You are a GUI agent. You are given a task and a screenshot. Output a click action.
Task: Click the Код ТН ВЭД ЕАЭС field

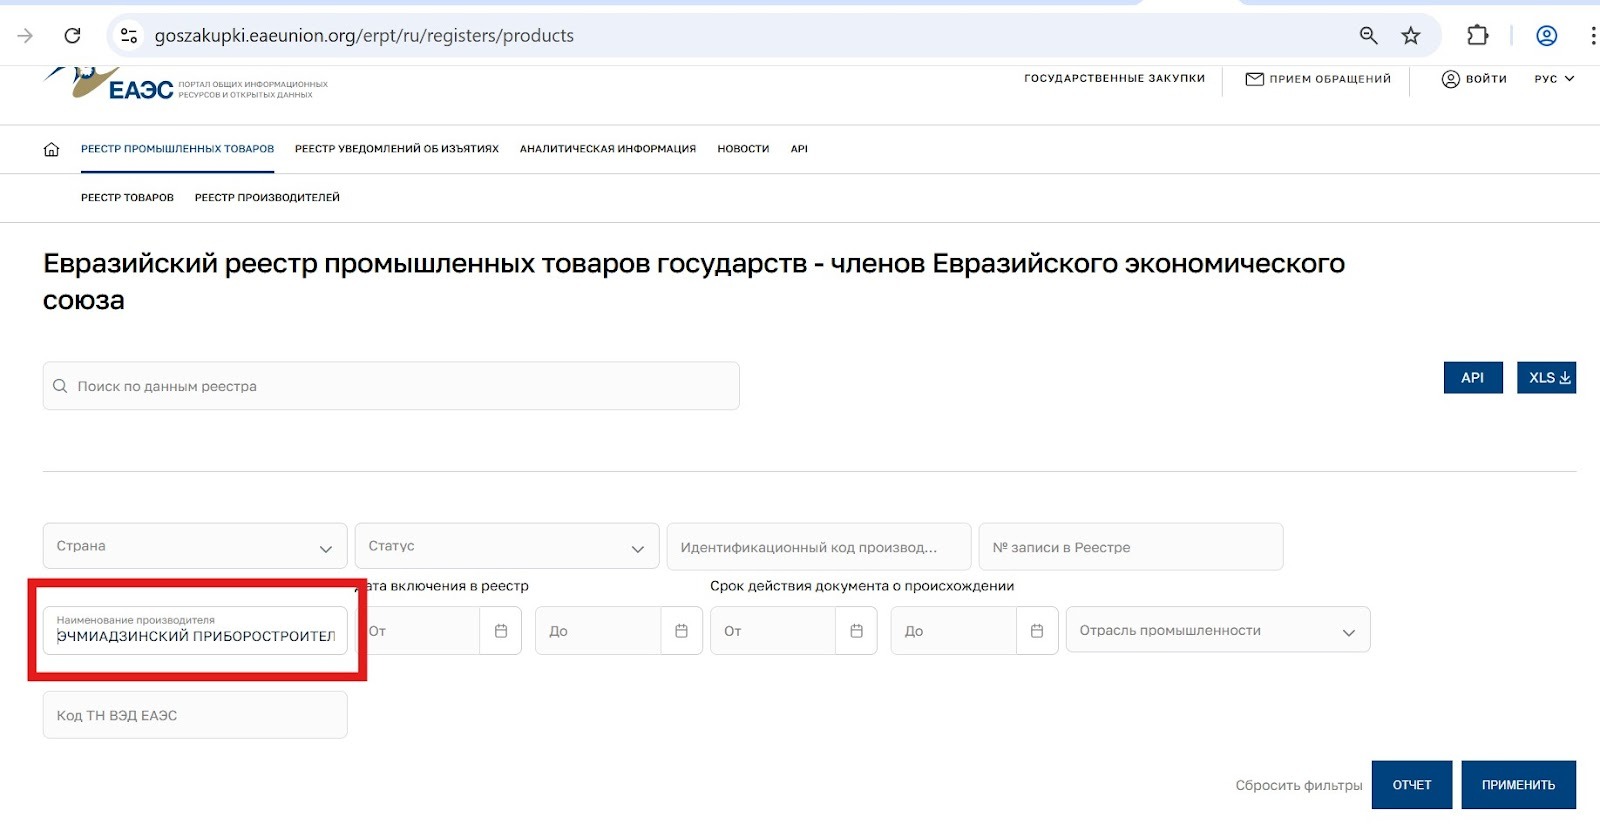(x=195, y=716)
